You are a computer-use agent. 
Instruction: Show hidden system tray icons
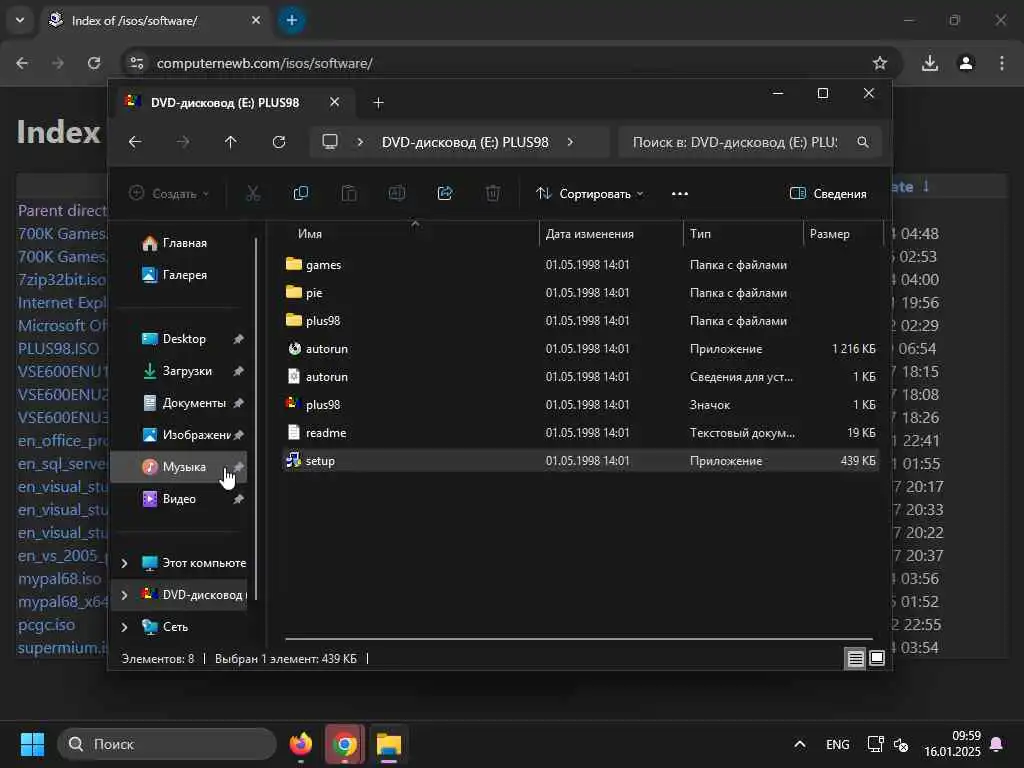click(799, 744)
